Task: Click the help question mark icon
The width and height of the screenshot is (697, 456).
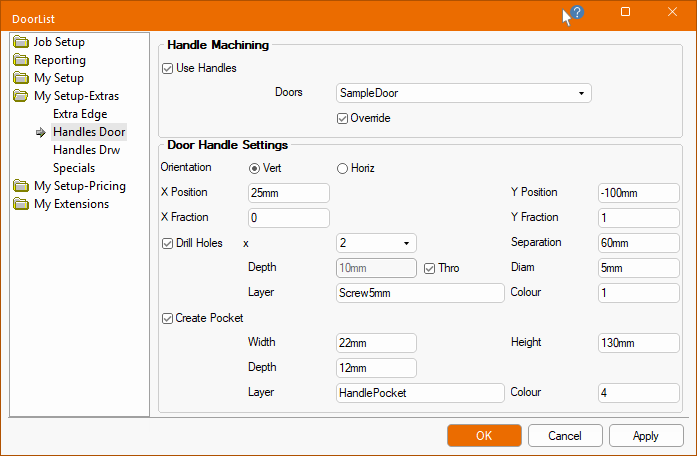Action: click(x=577, y=13)
